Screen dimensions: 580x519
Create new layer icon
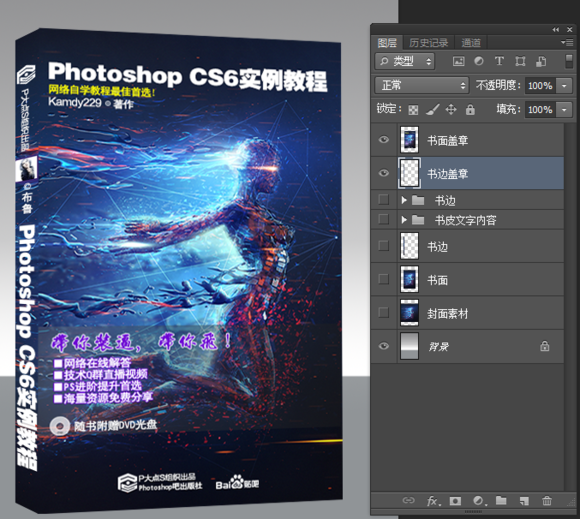pos(524,501)
